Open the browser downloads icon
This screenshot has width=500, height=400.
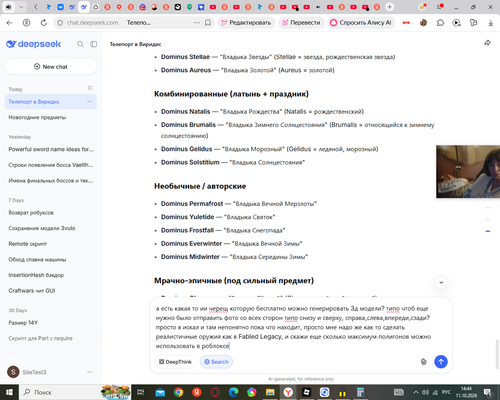click(490, 23)
